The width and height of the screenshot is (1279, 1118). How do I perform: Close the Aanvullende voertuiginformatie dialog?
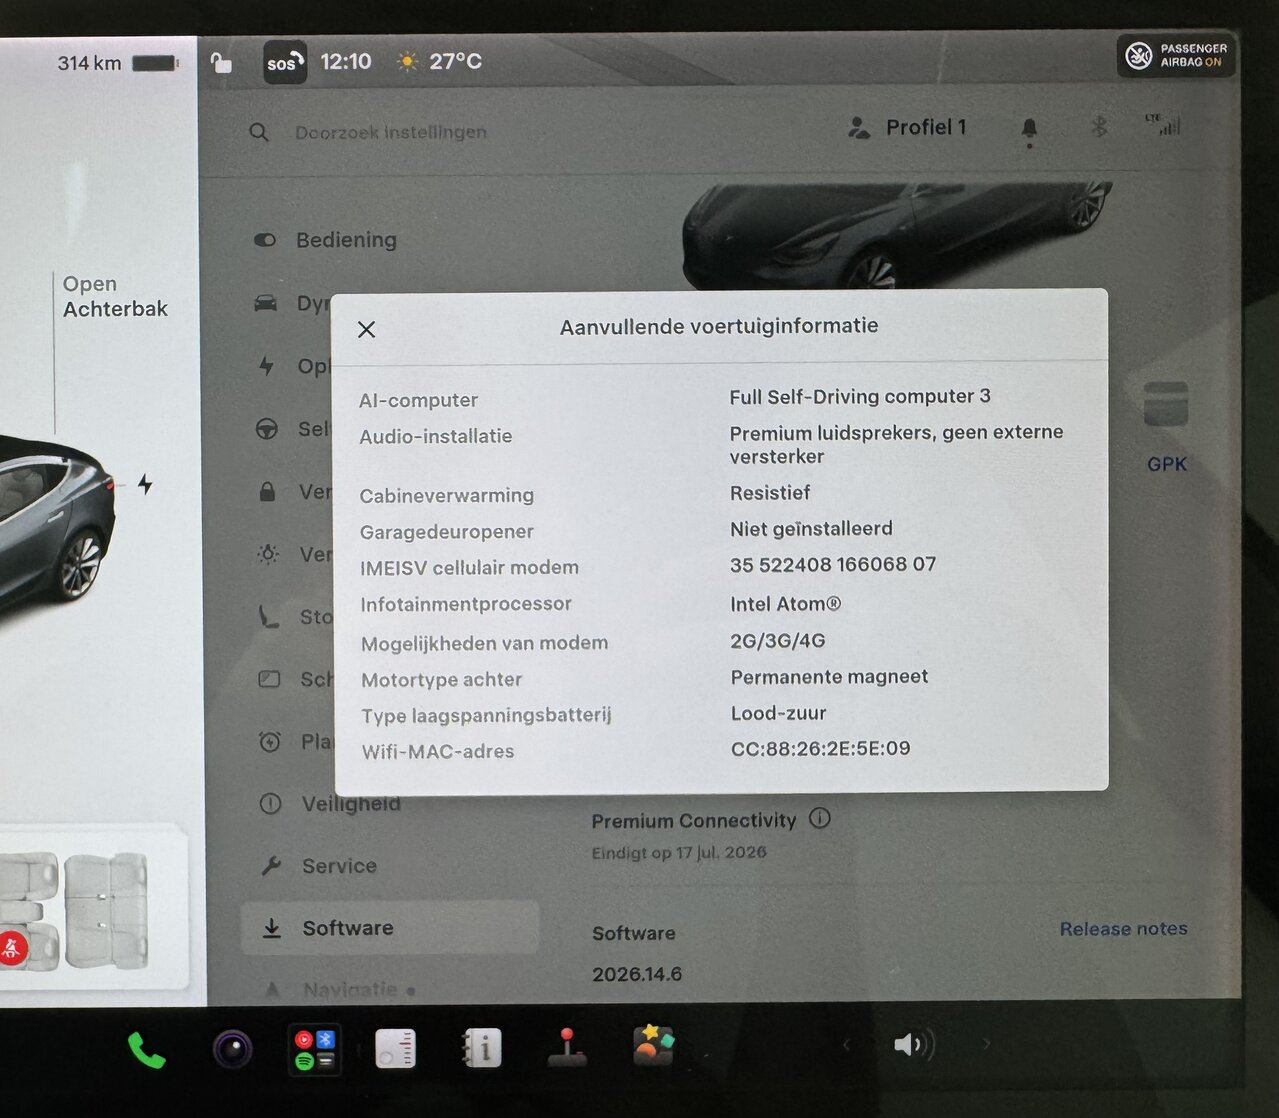pos(367,329)
